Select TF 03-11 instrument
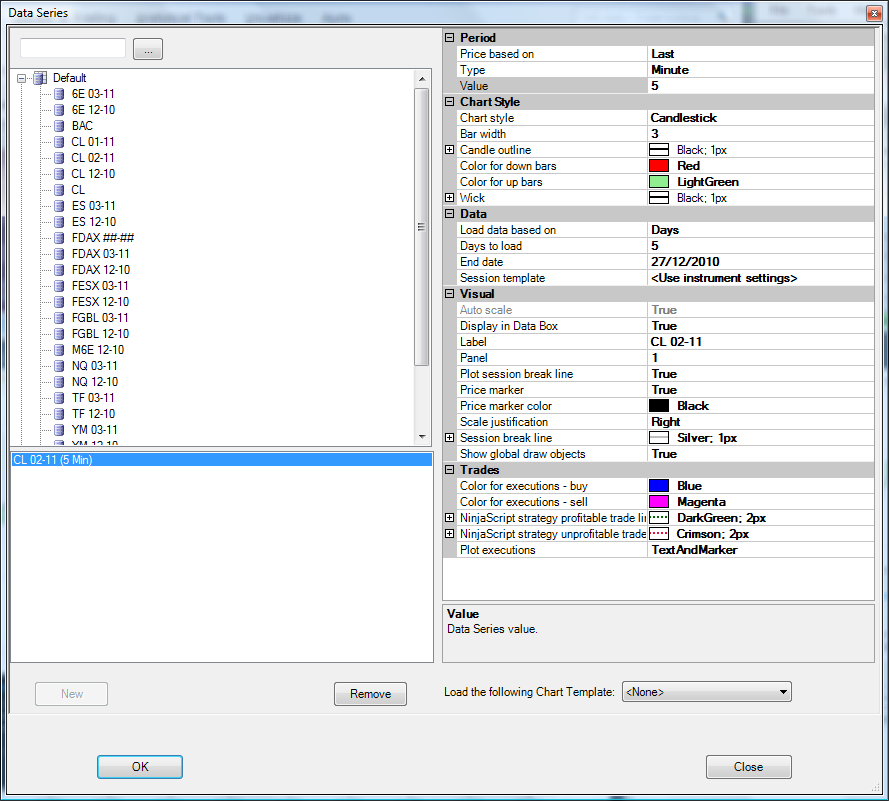889x801 pixels. pos(94,398)
